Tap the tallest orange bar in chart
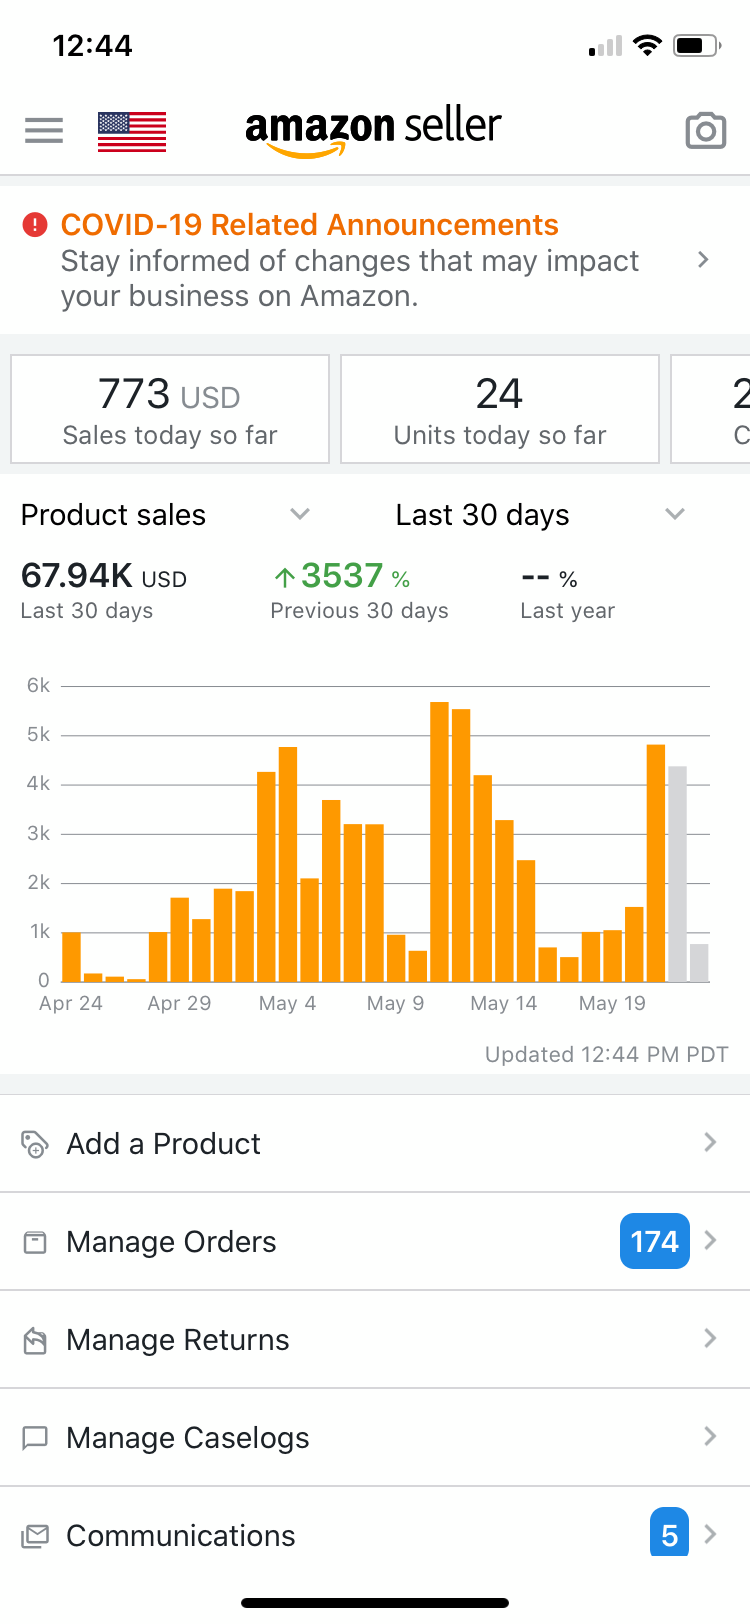This screenshot has height=1624, width=750. pyautogui.click(x=439, y=840)
